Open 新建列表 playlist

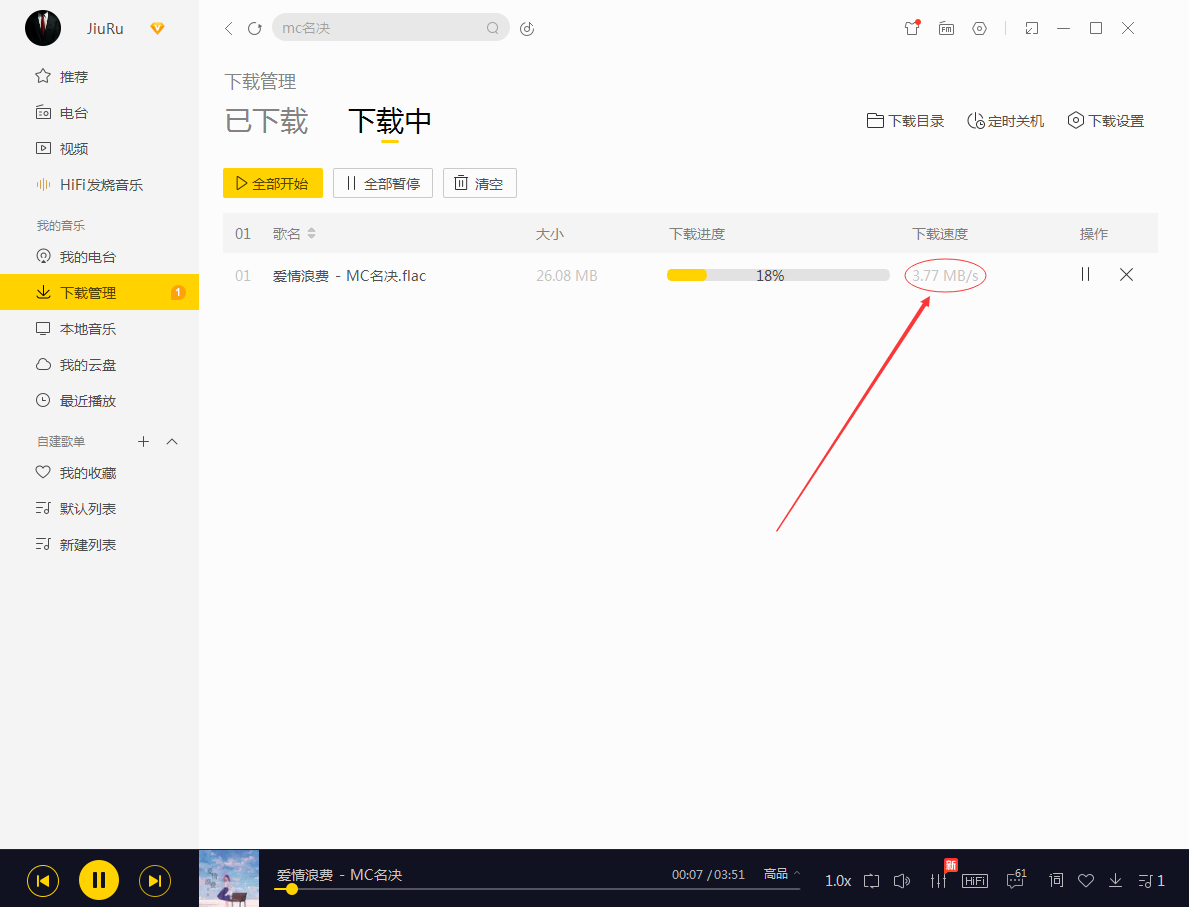(x=99, y=545)
